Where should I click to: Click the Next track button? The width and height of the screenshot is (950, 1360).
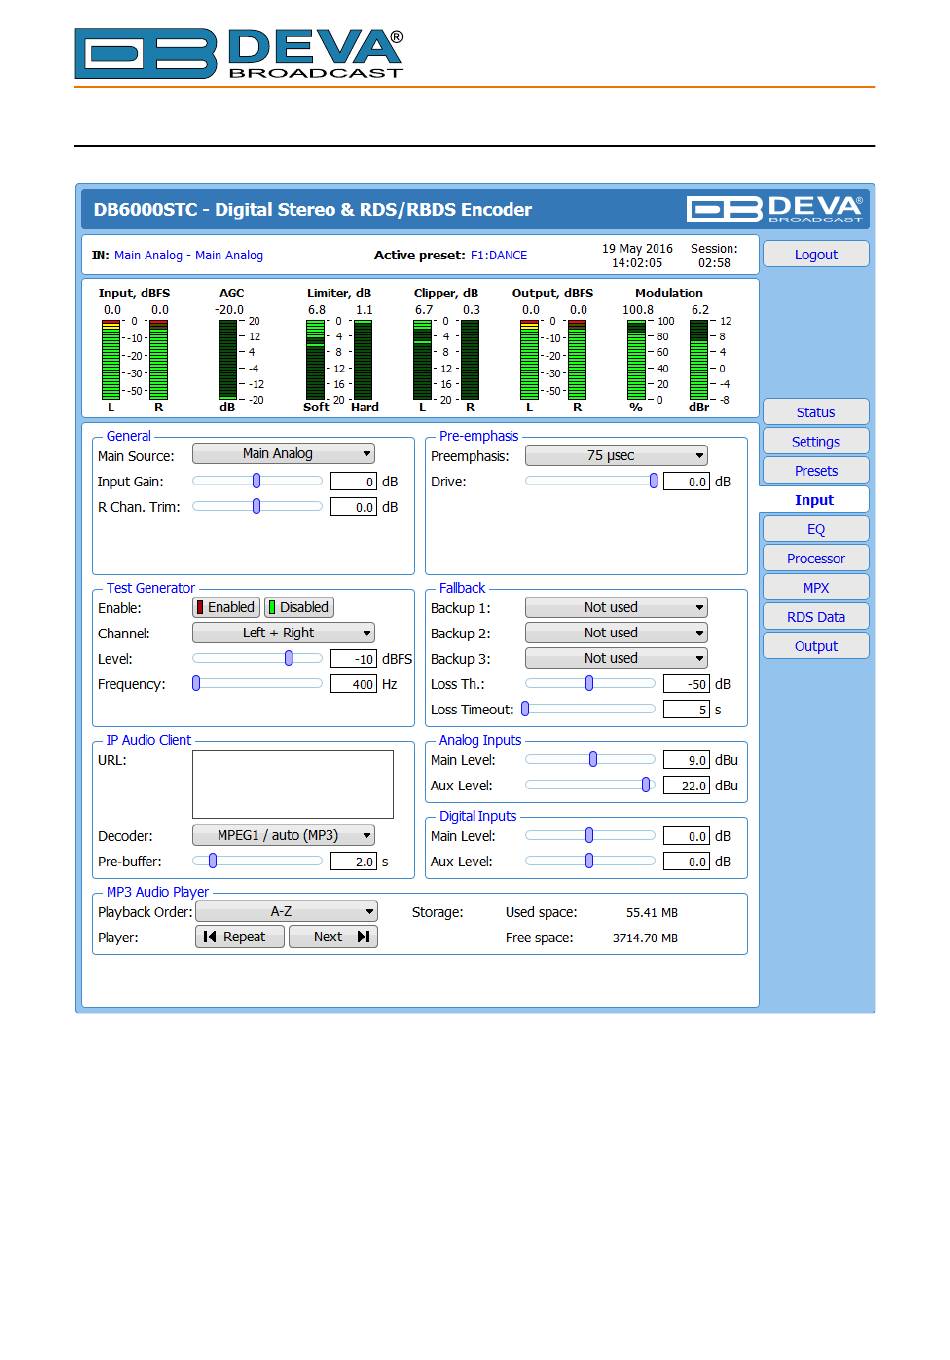[333, 937]
